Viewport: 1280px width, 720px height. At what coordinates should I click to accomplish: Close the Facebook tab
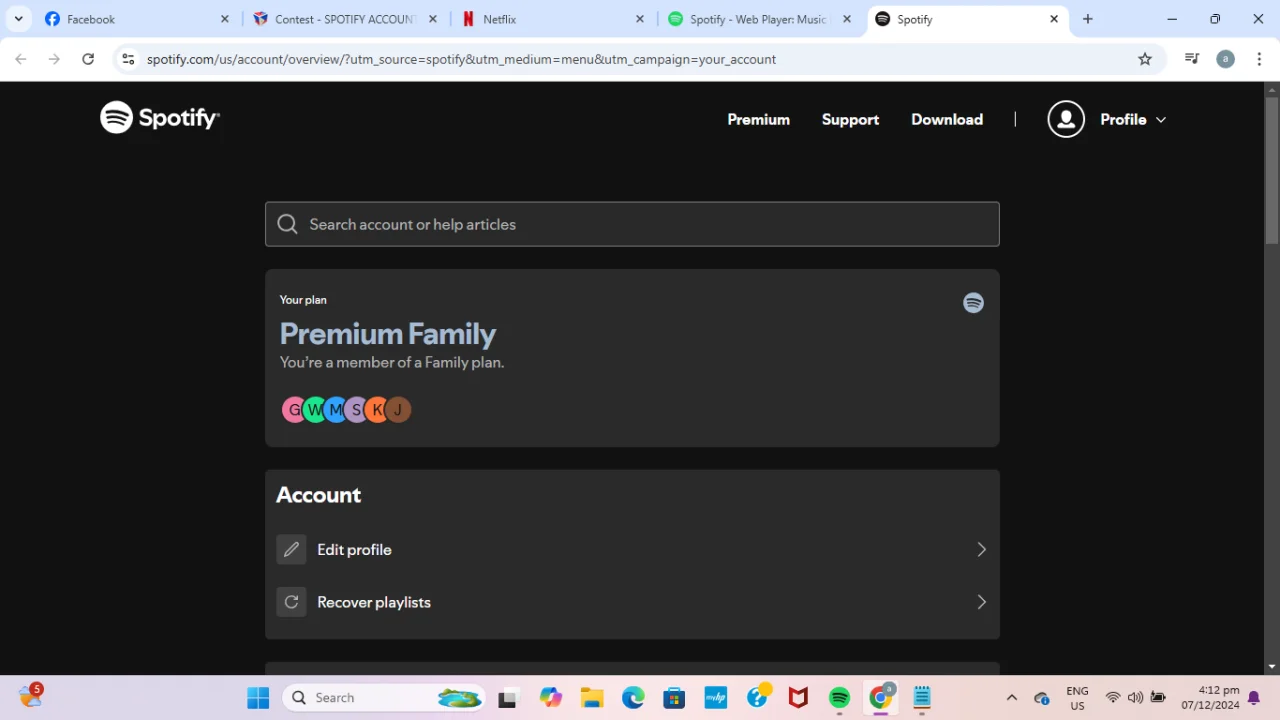(x=224, y=19)
